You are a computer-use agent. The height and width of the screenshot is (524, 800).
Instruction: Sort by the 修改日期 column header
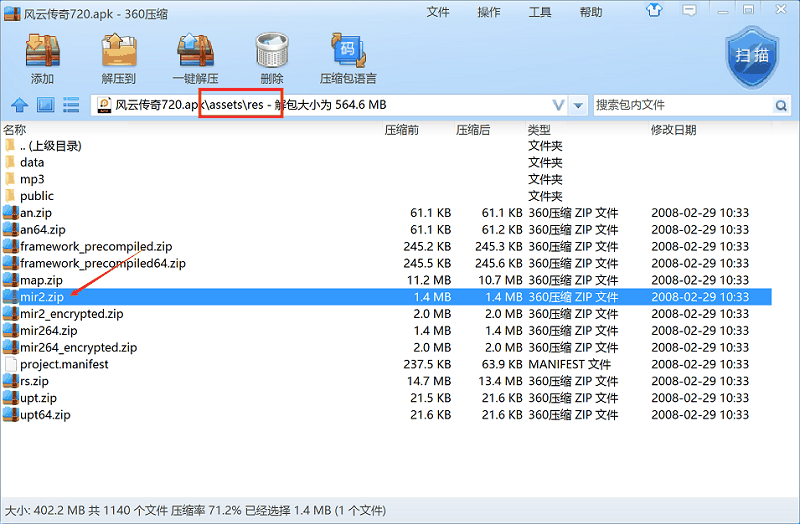tap(673, 130)
